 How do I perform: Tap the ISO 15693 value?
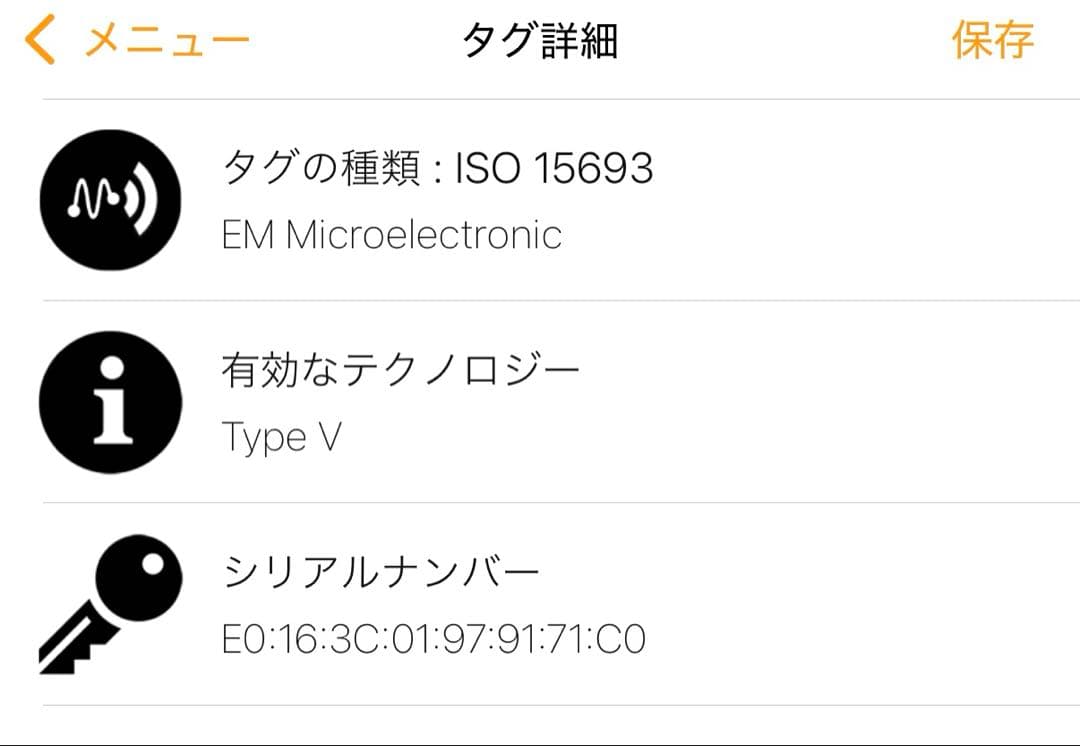pos(554,169)
